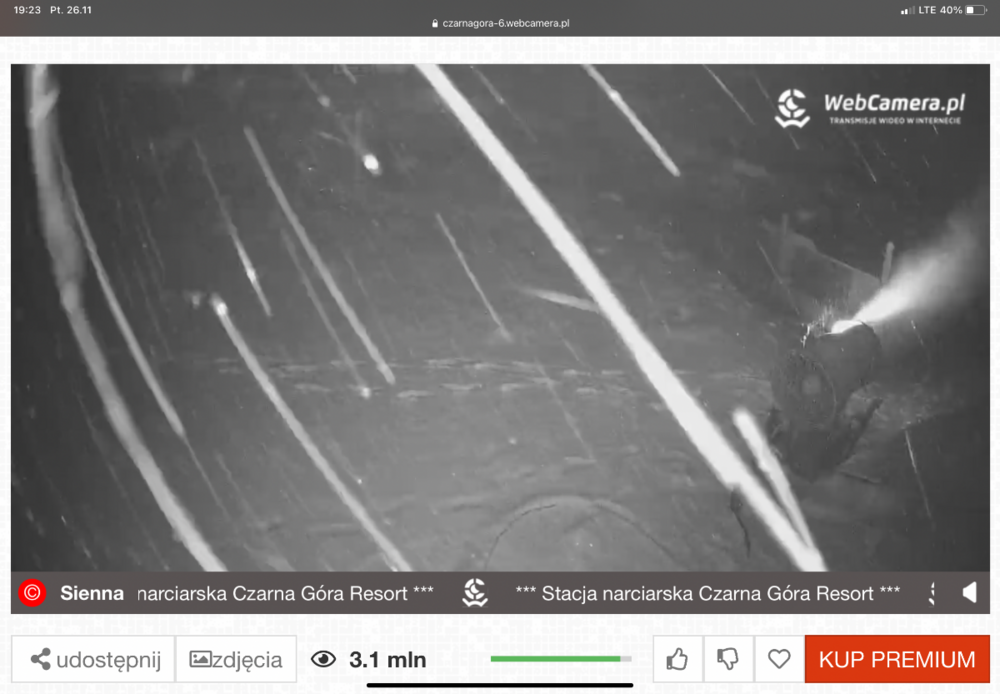Open the udostępnij share button
The height and width of the screenshot is (694, 1000).
click(95, 659)
